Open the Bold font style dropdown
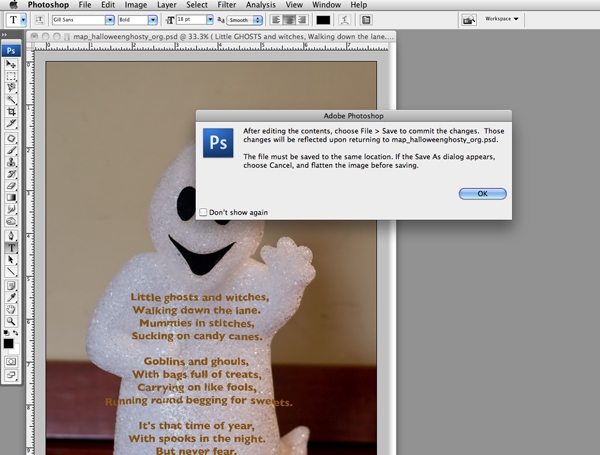 tap(153, 20)
